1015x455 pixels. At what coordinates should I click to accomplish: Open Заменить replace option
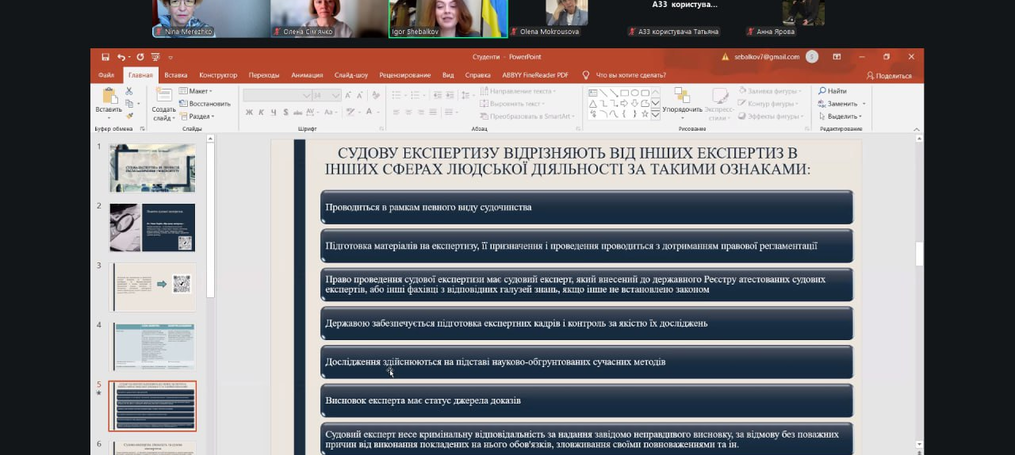click(842, 104)
